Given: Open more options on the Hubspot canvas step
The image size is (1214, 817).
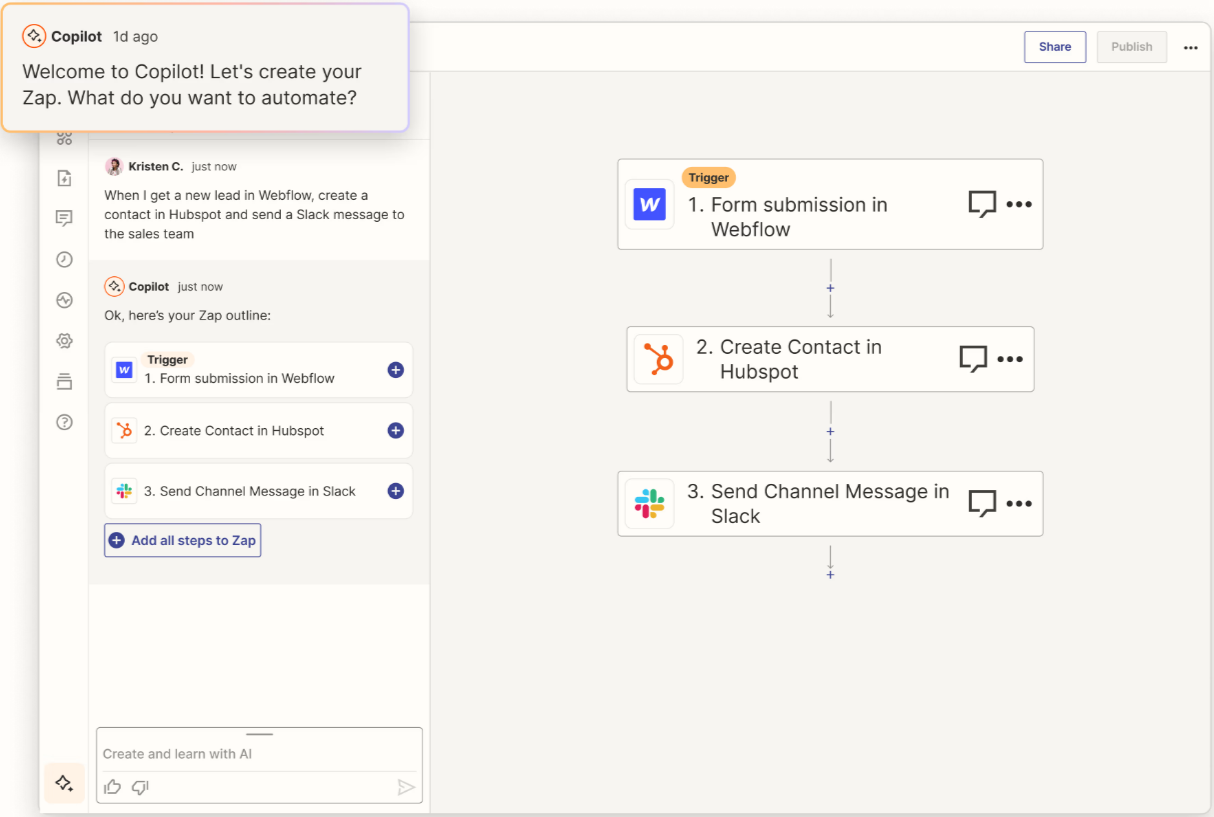Looking at the screenshot, I should (1010, 359).
